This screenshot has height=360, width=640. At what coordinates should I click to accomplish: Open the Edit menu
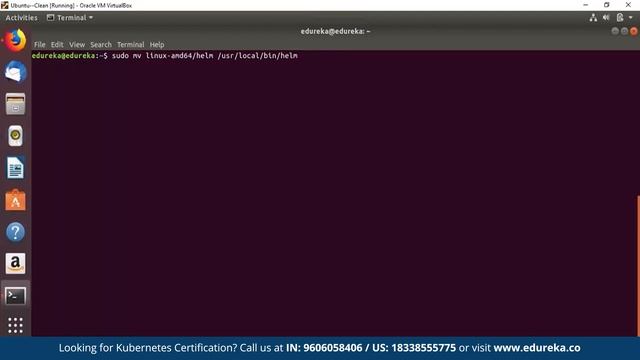57,44
